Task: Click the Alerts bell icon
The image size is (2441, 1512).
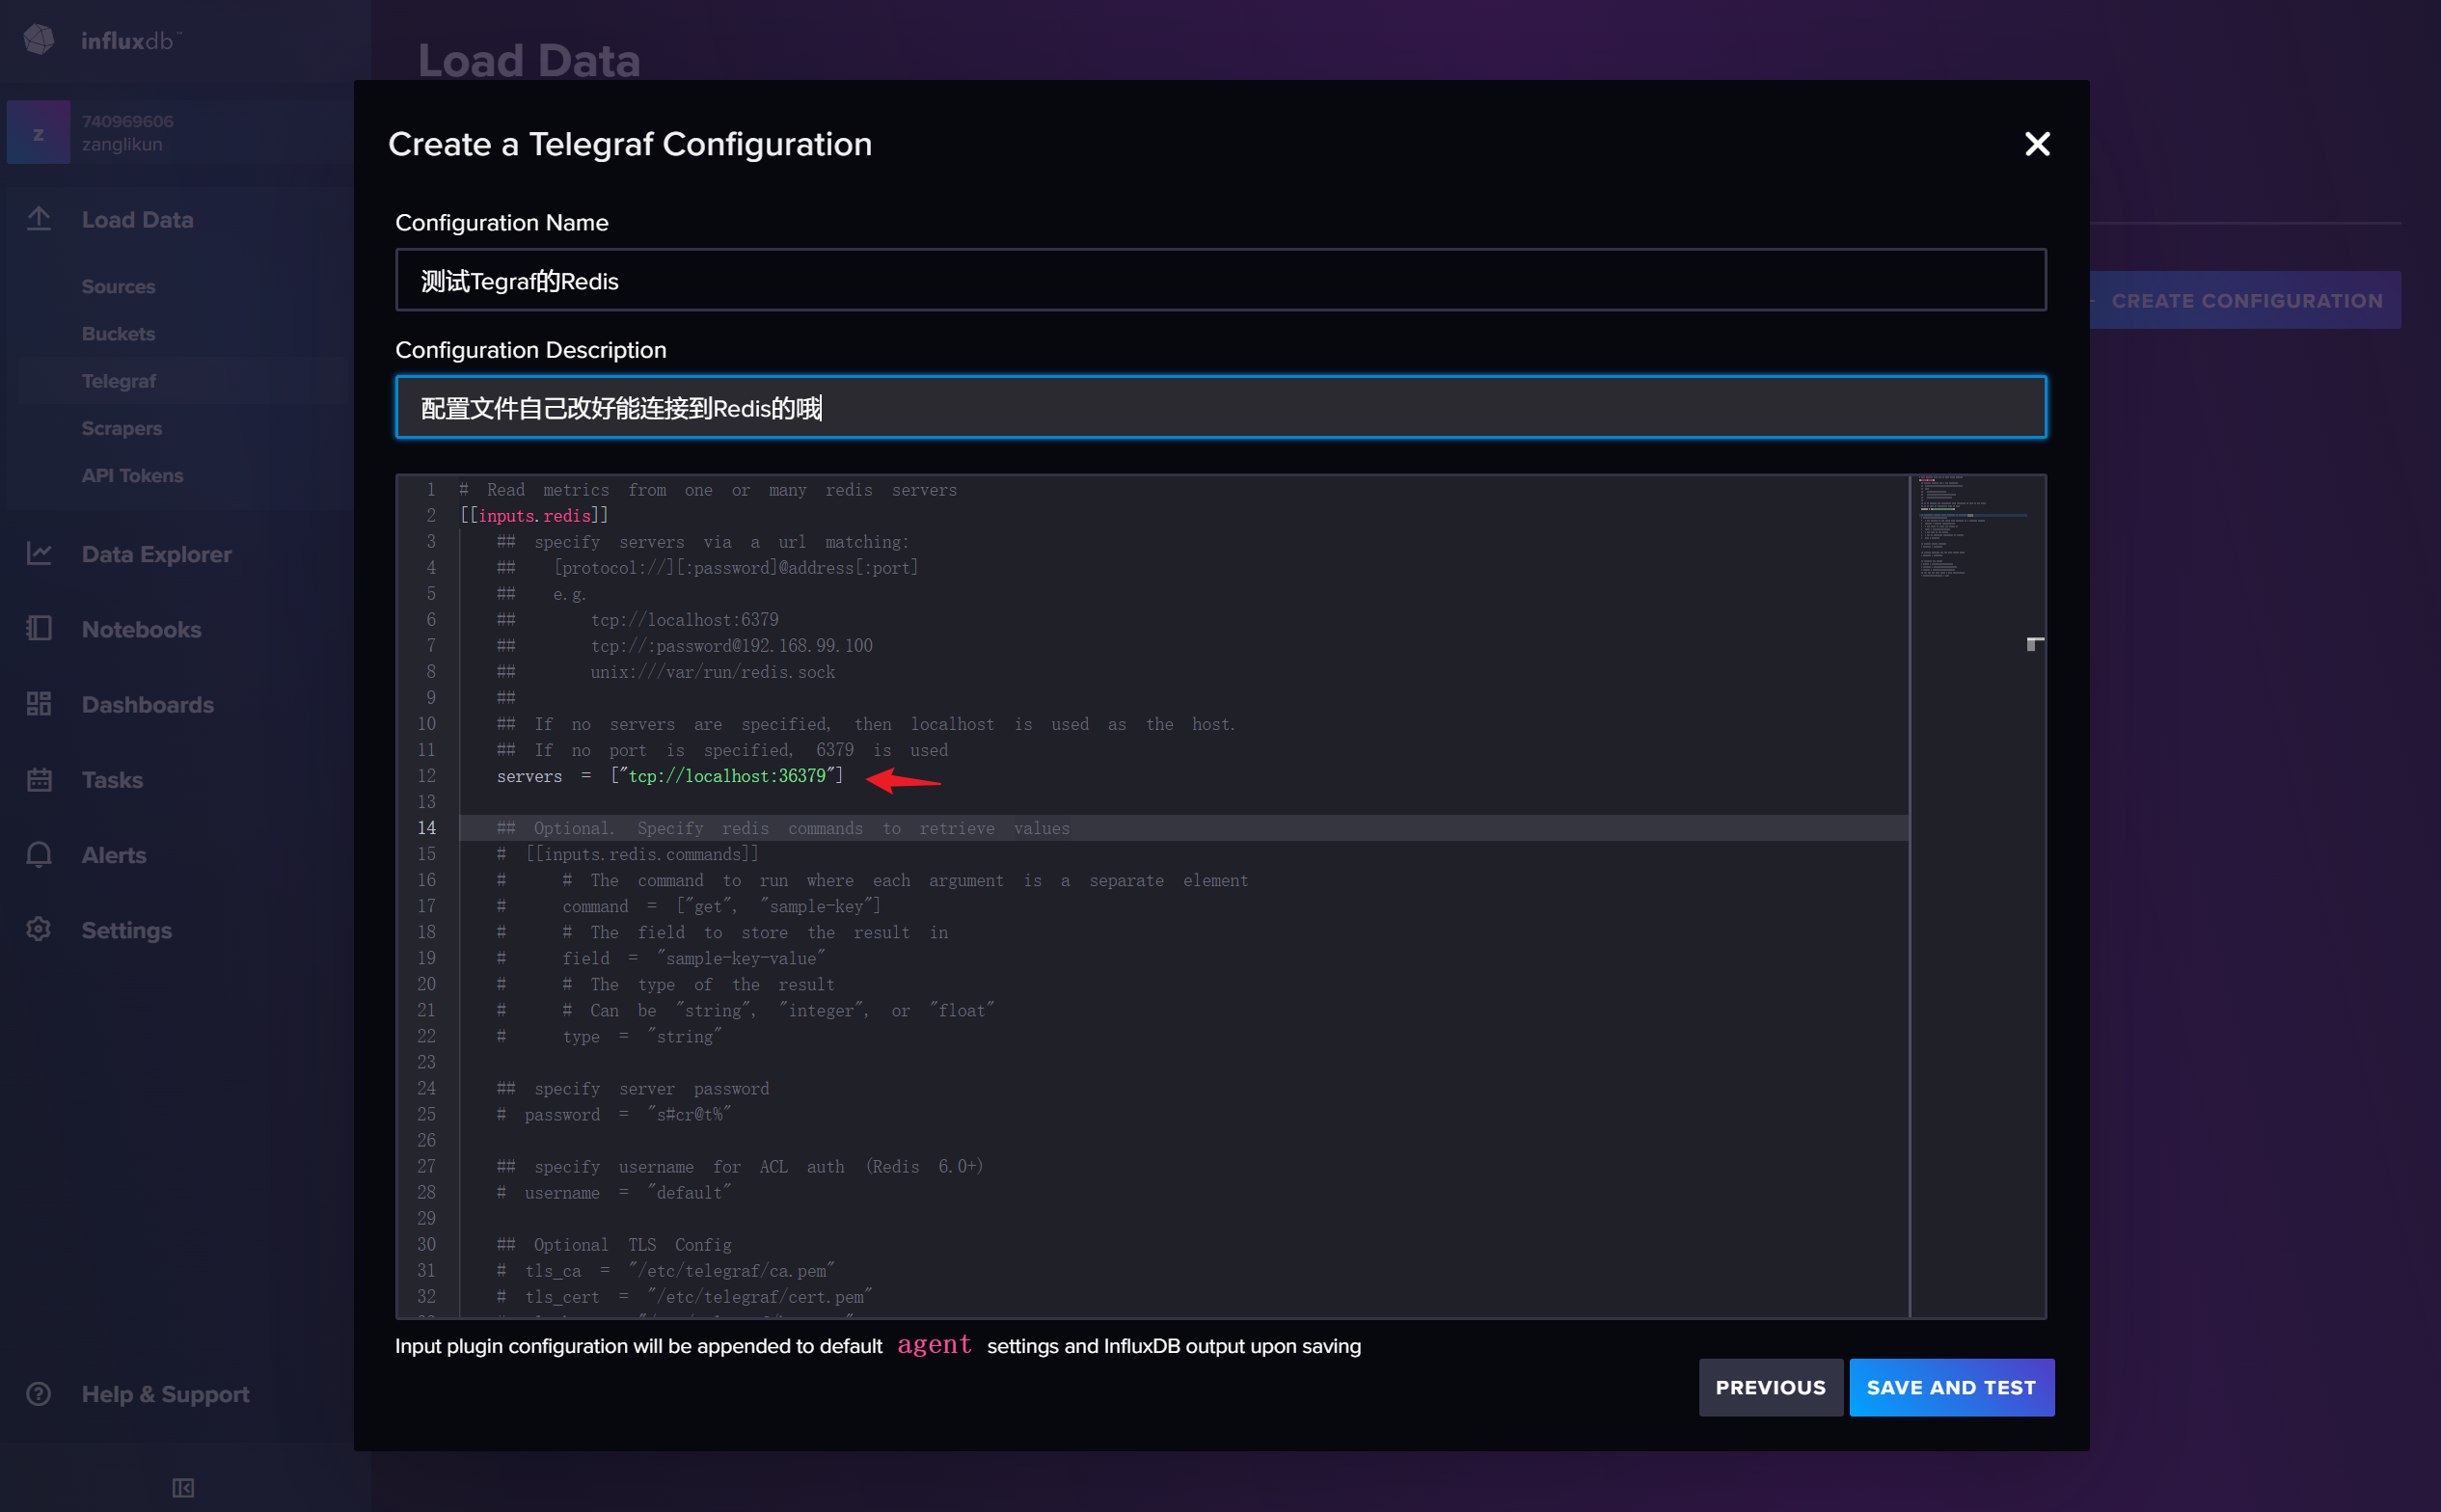Action: [x=38, y=854]
